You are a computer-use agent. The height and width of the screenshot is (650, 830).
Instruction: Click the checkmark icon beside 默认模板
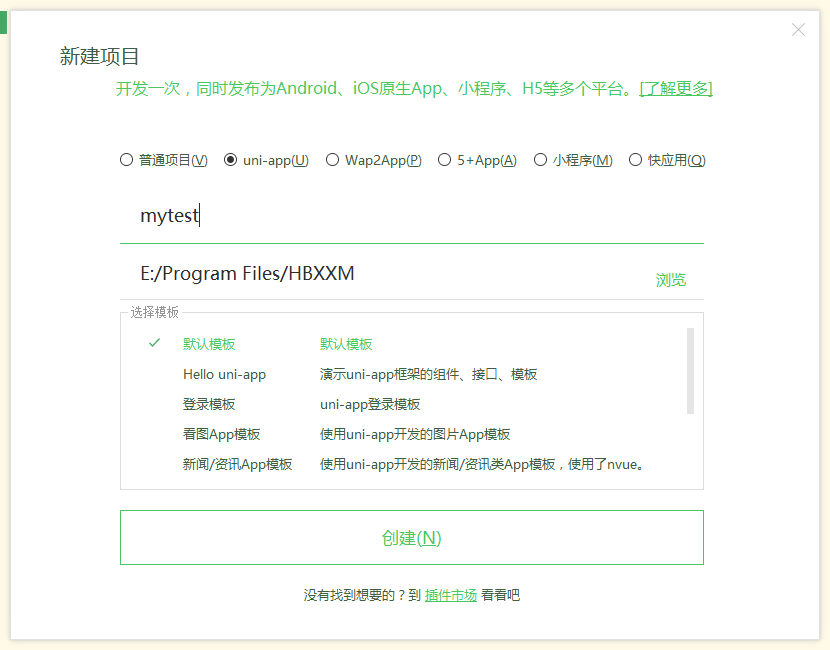click(155, 343)
